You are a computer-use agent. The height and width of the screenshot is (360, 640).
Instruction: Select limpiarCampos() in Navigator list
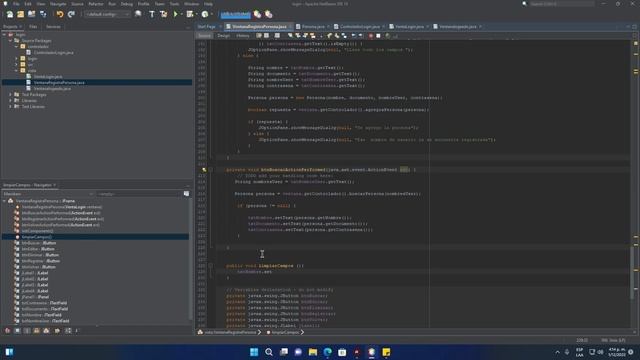(x=37, y=237)
